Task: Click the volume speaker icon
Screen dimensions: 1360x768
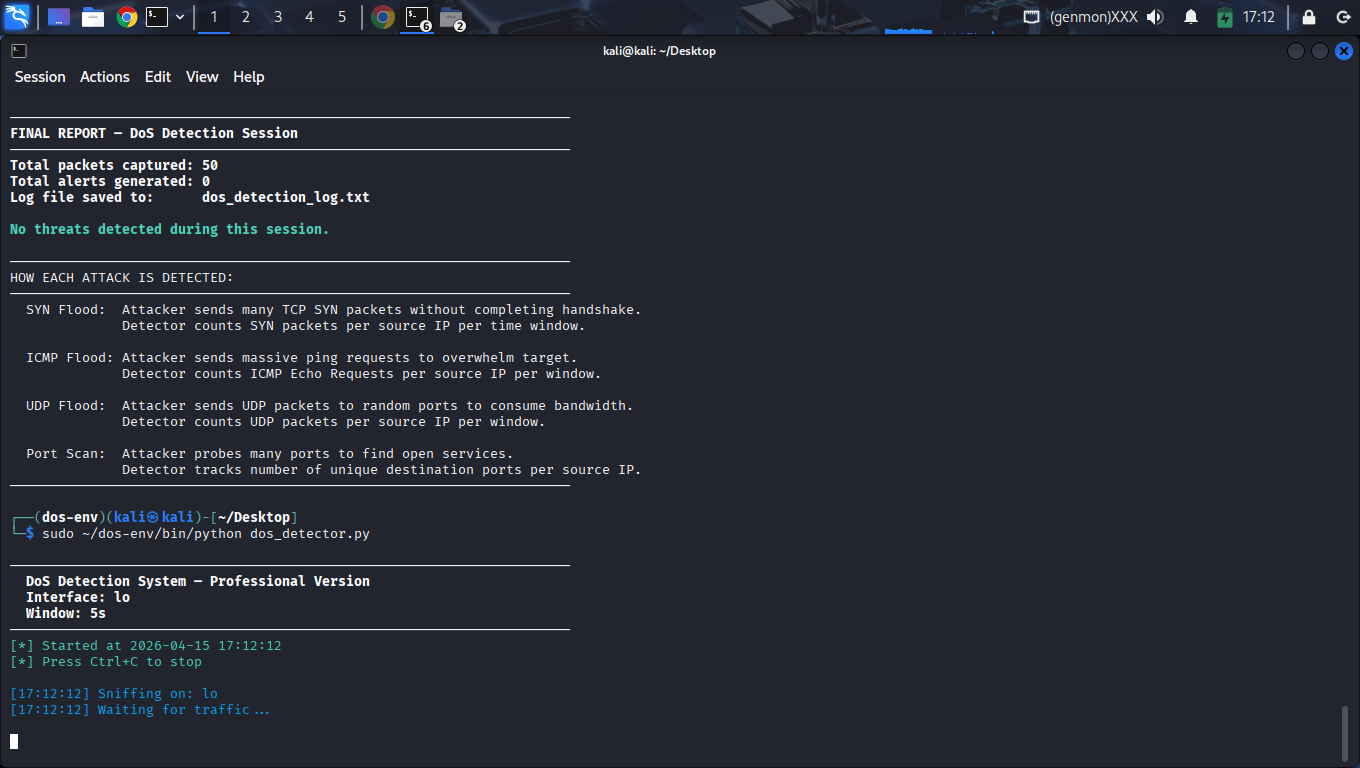Action: tap(1155, 17)
